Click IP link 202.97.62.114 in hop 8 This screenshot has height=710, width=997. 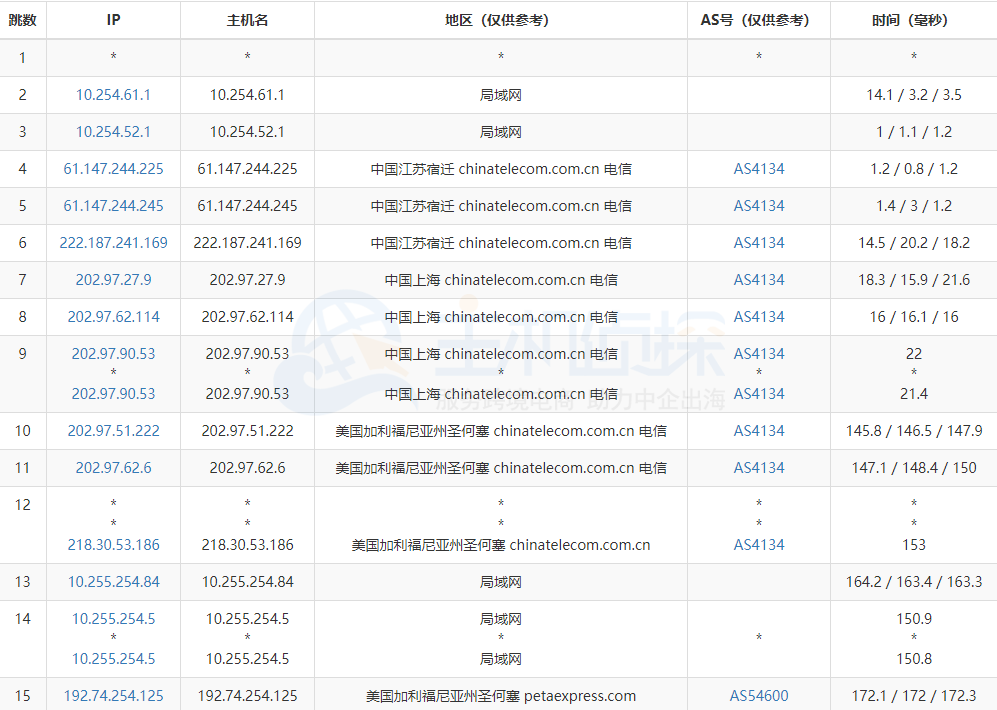click(113, 317)
